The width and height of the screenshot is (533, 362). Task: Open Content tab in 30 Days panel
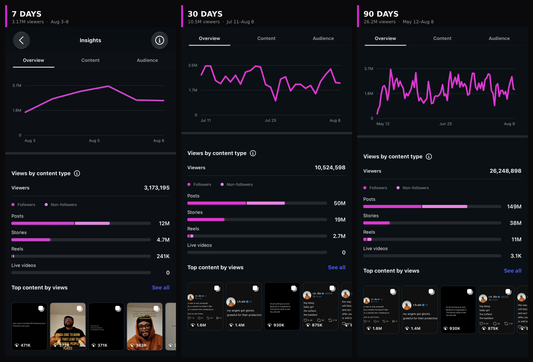[x=266, y=38]
